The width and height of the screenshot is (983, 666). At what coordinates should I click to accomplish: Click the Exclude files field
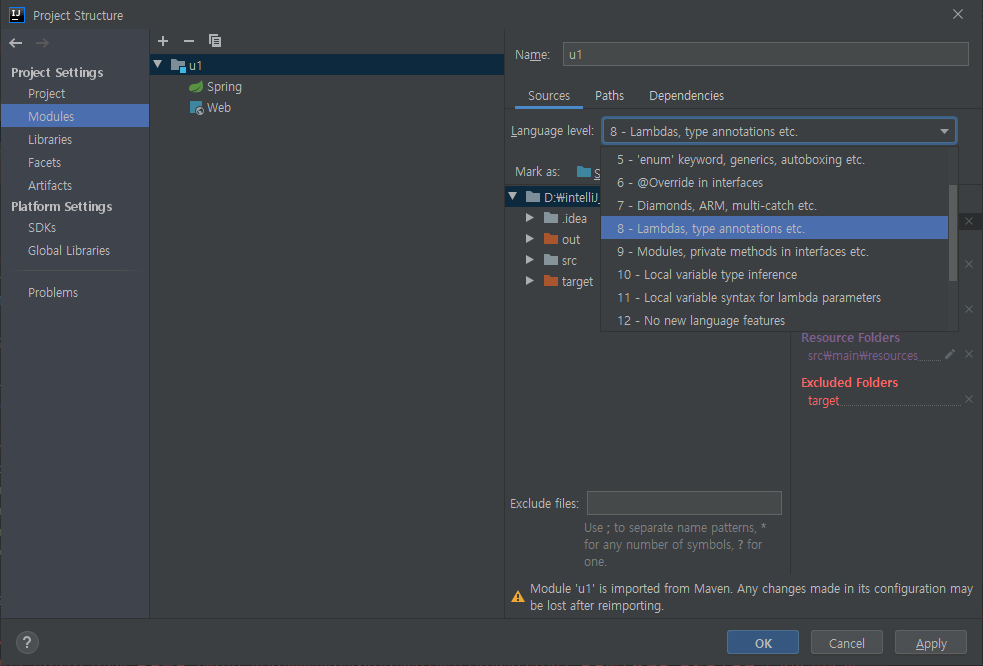(x=684, y=503)
